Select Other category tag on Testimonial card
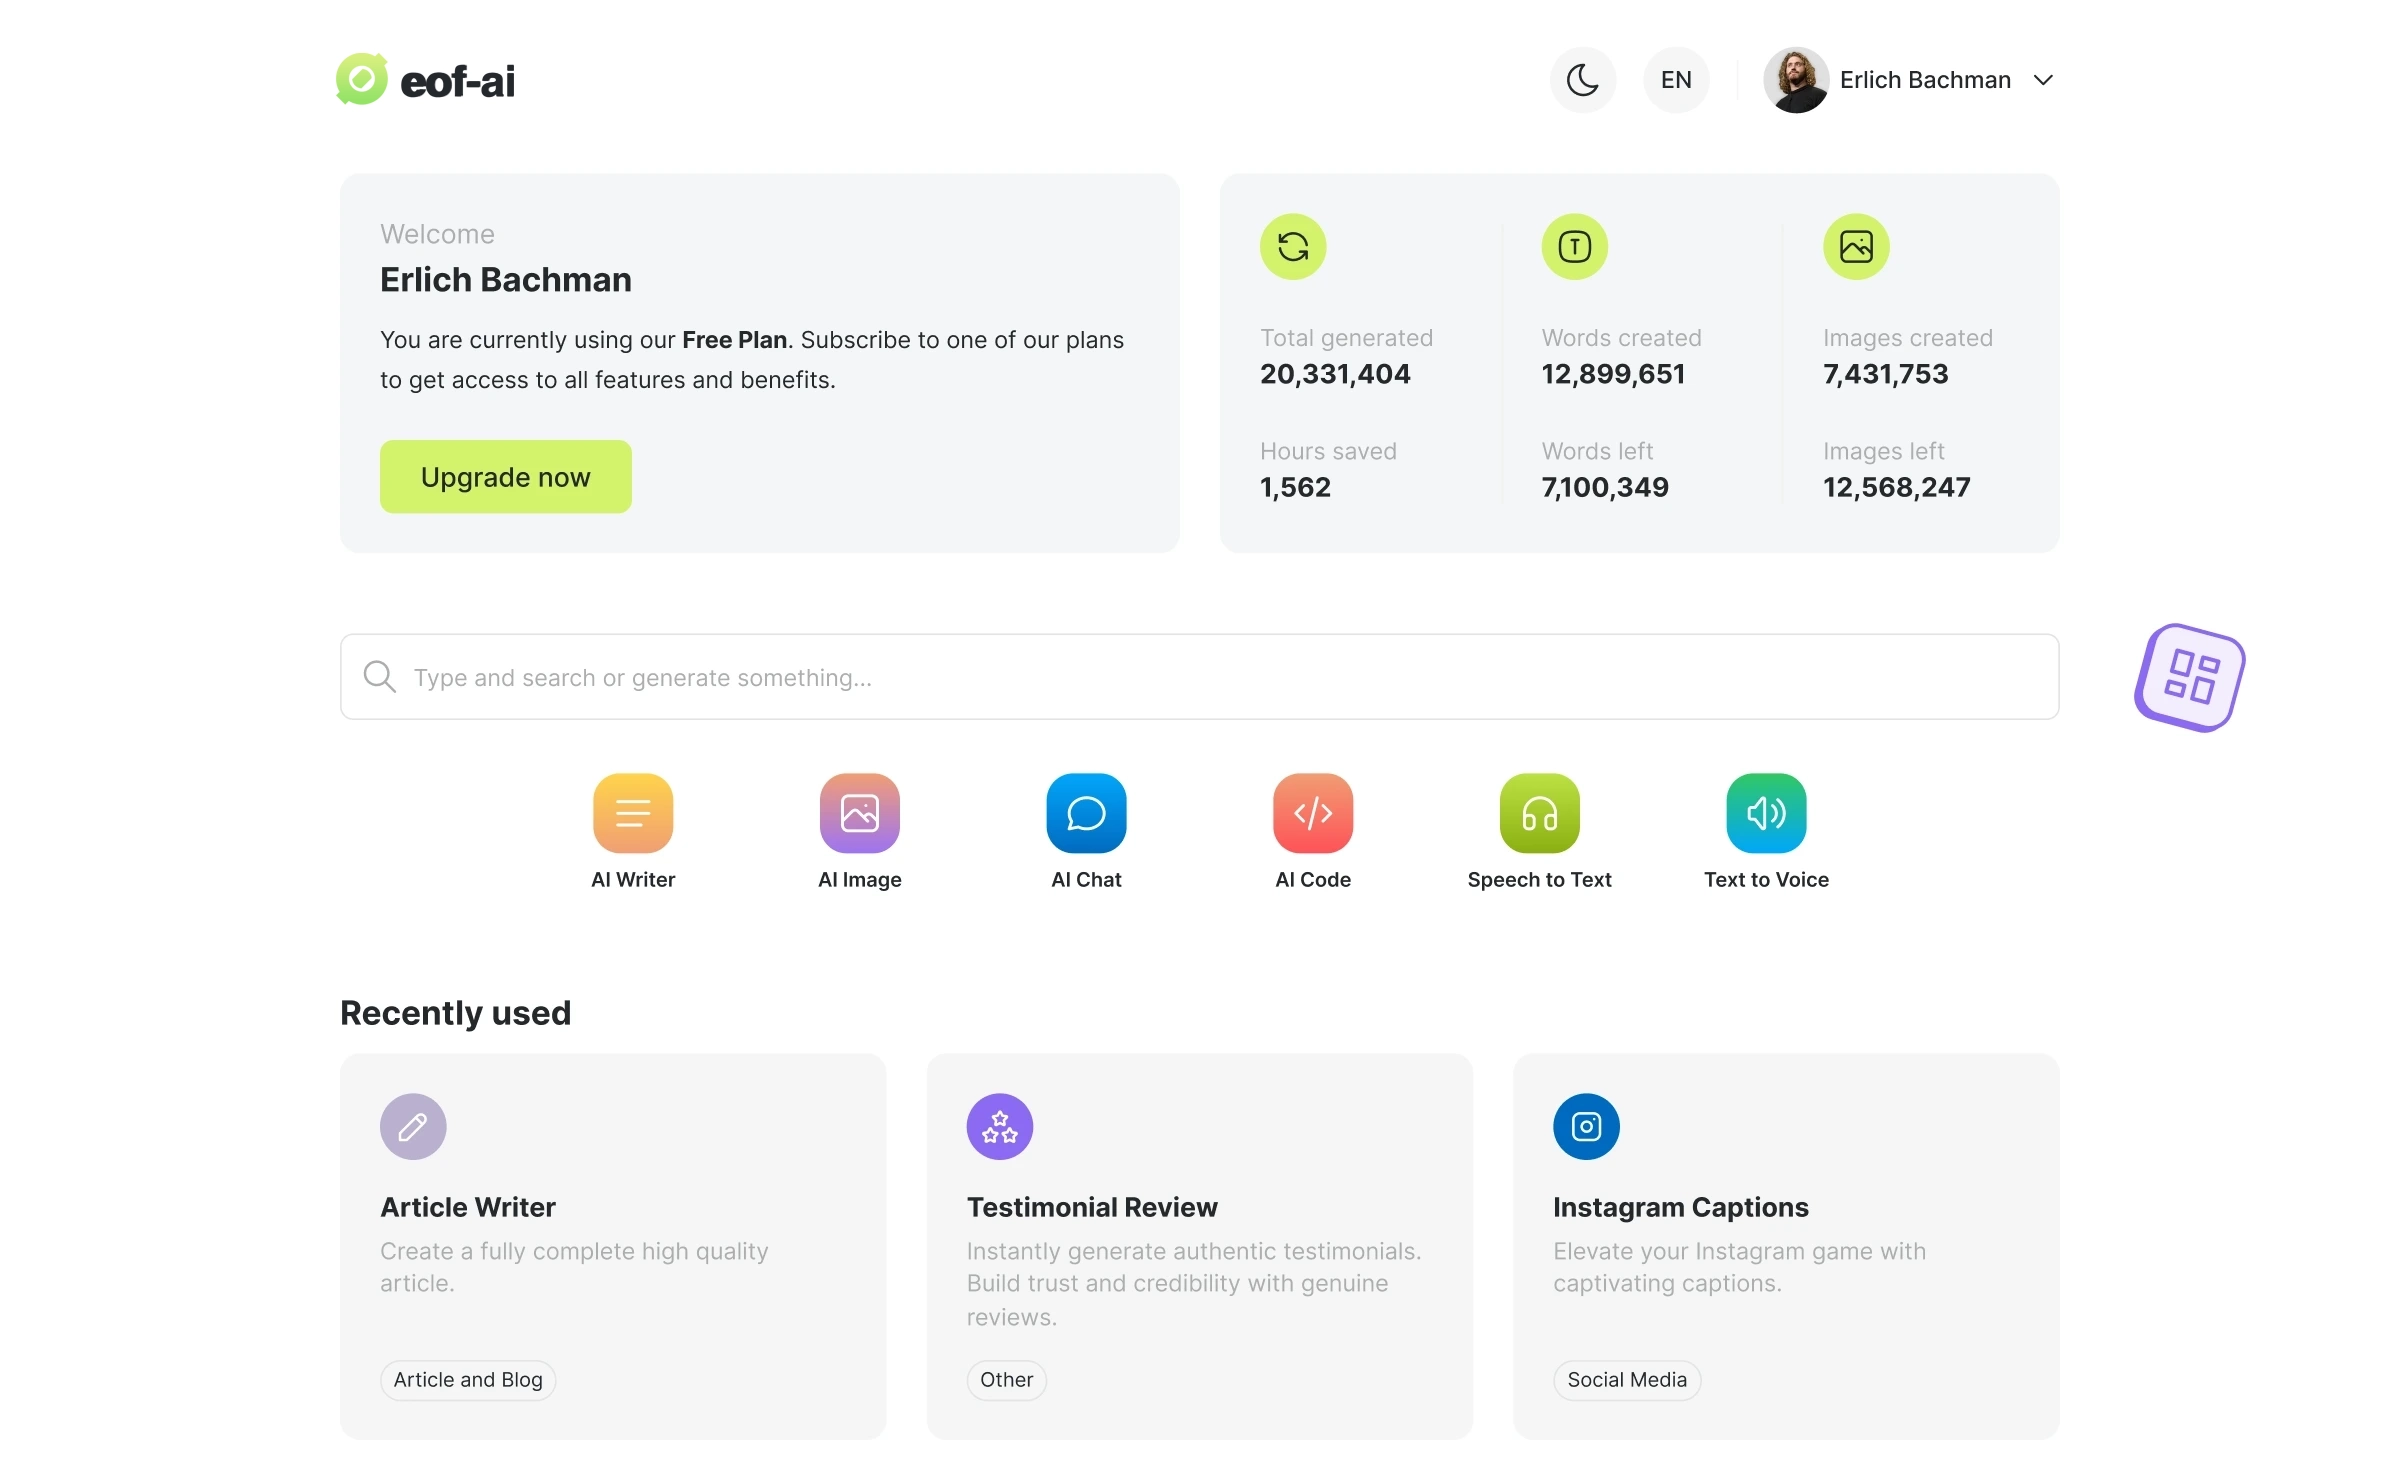Image resolution: width=2400 pixels, height=1480 pixels. (1003, 1379)
